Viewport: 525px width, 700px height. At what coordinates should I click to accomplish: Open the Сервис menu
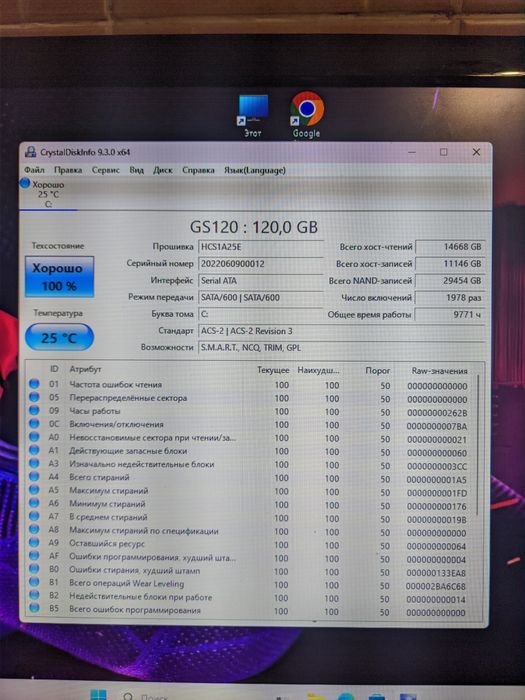click(106, 170)
